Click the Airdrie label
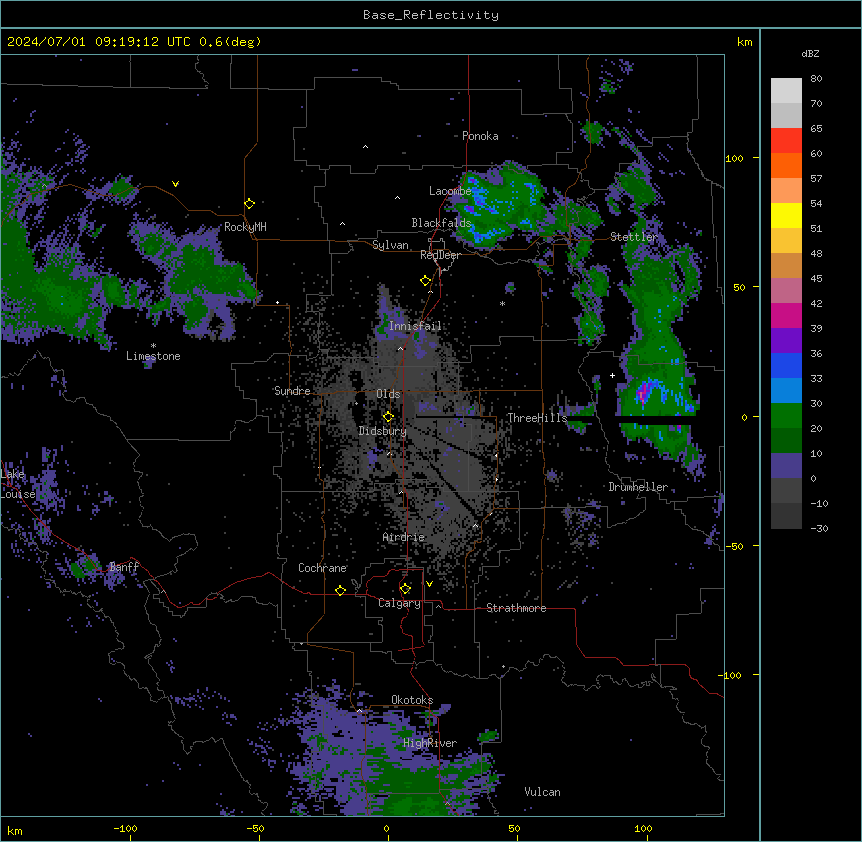The height and width of the screenshot is (842, 862). (404, 537)
